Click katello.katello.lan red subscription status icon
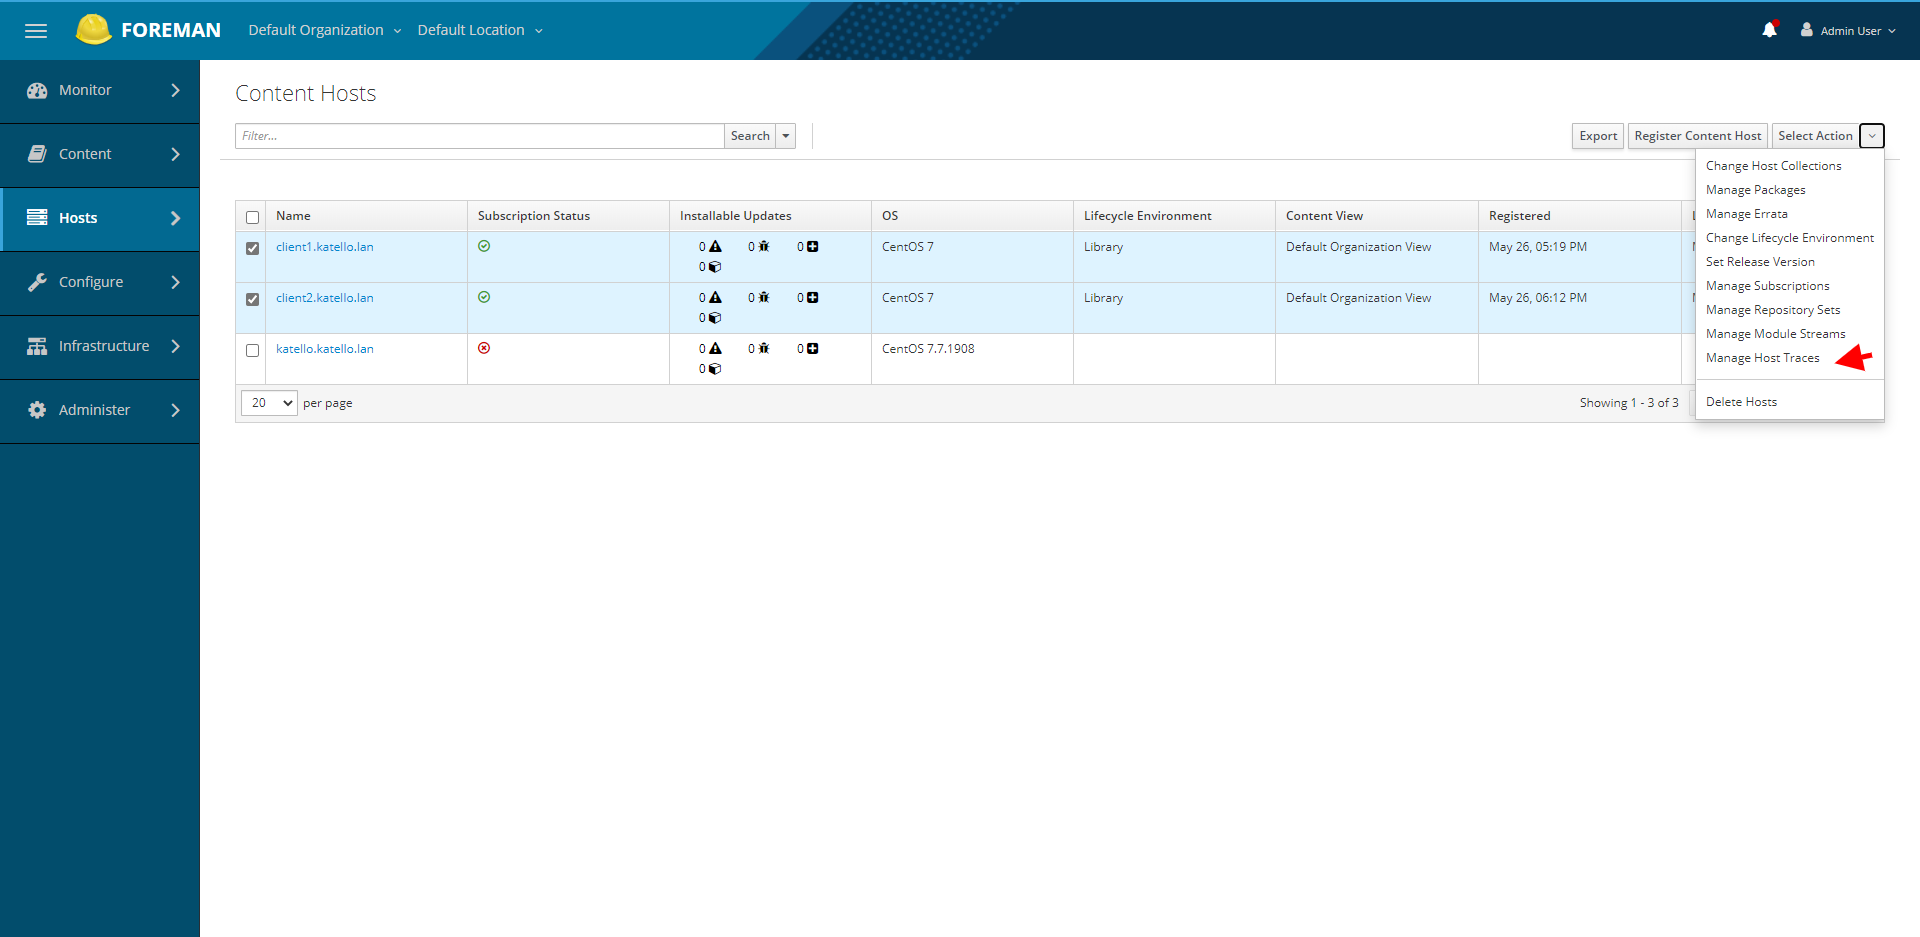Viewport: 1920px width, 937px height. (x=484, y=348)
